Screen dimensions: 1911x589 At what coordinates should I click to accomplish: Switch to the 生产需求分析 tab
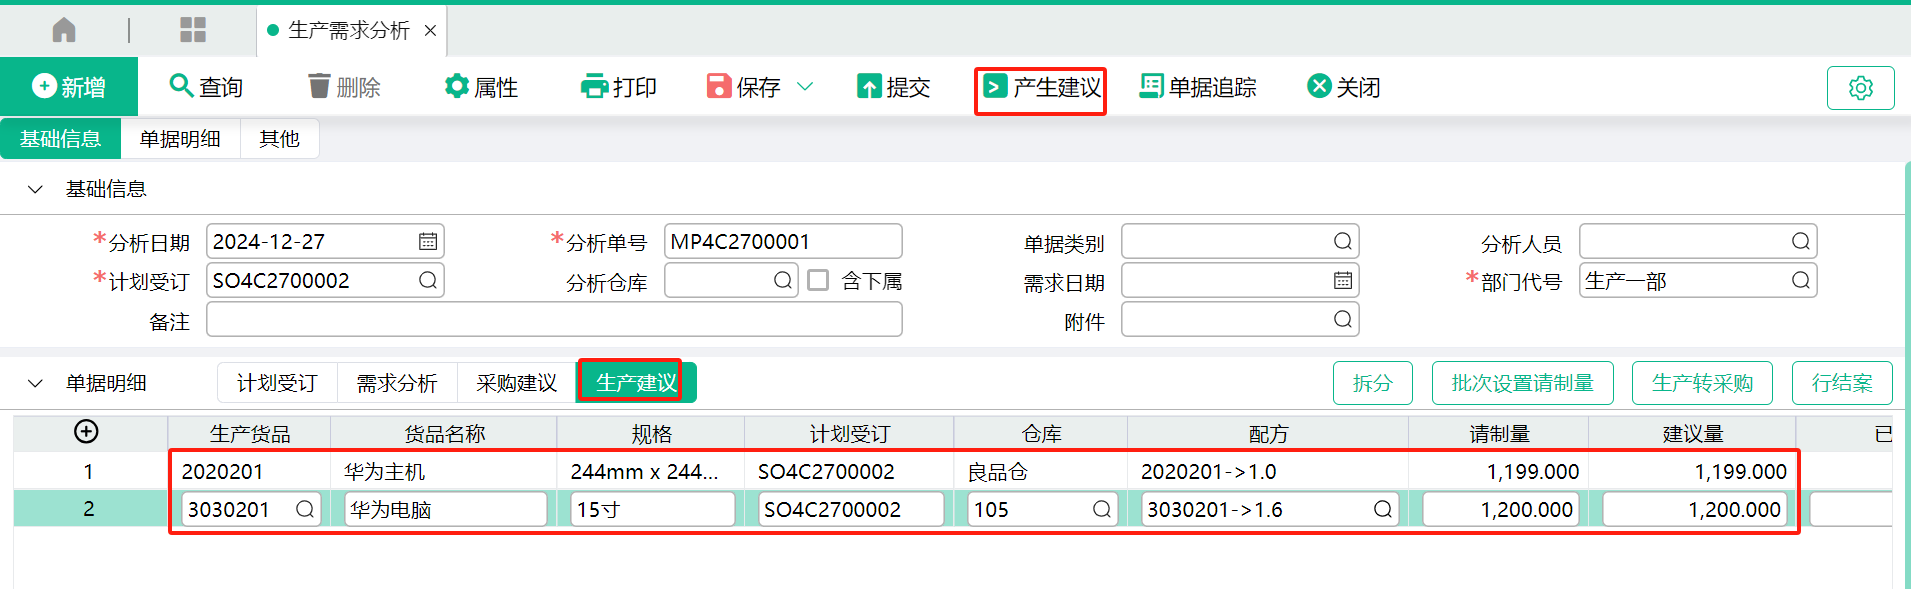348,31
